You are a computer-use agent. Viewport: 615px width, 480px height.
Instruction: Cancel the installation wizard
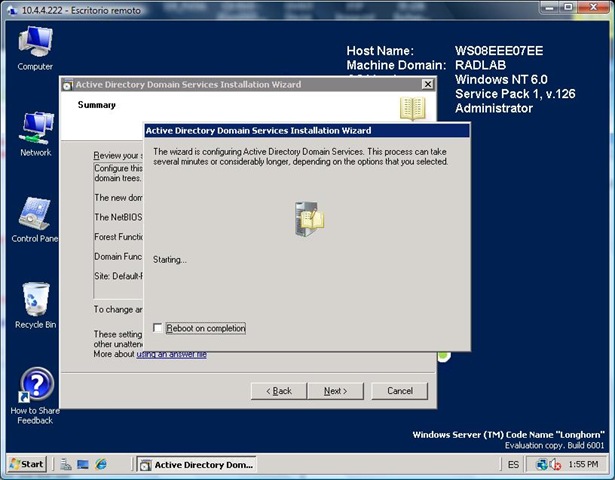point(399,391)
